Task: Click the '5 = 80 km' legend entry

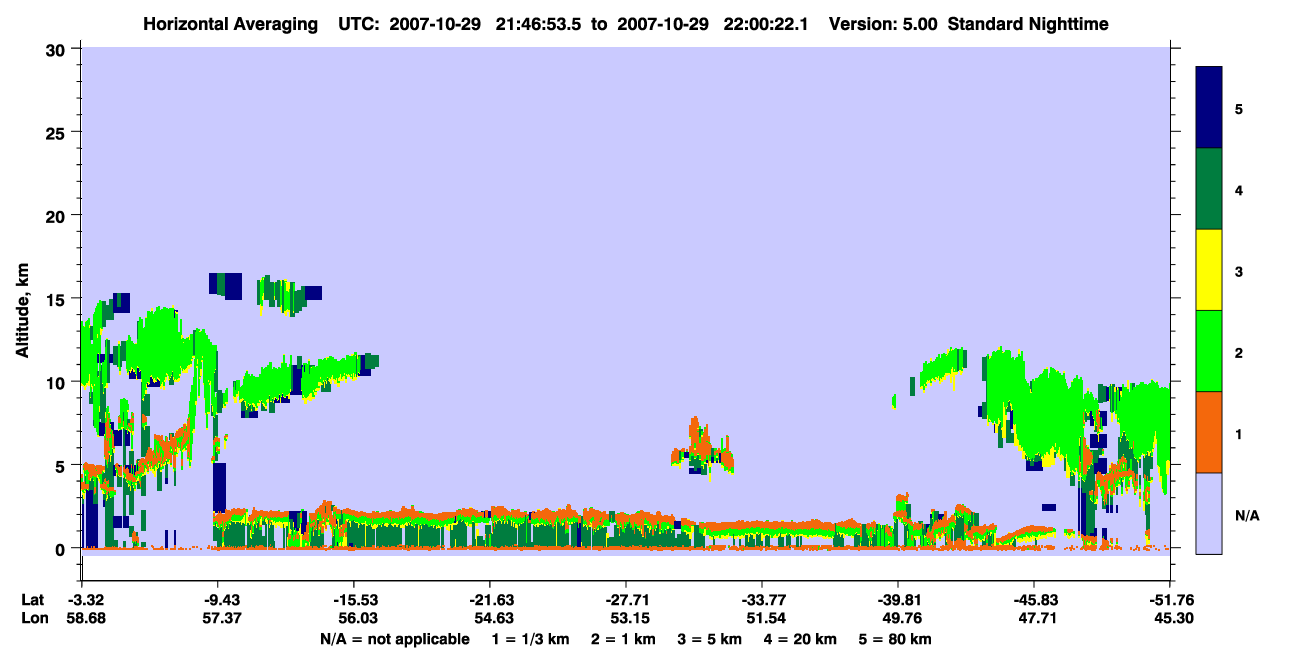Action: [x=896, y=638]
